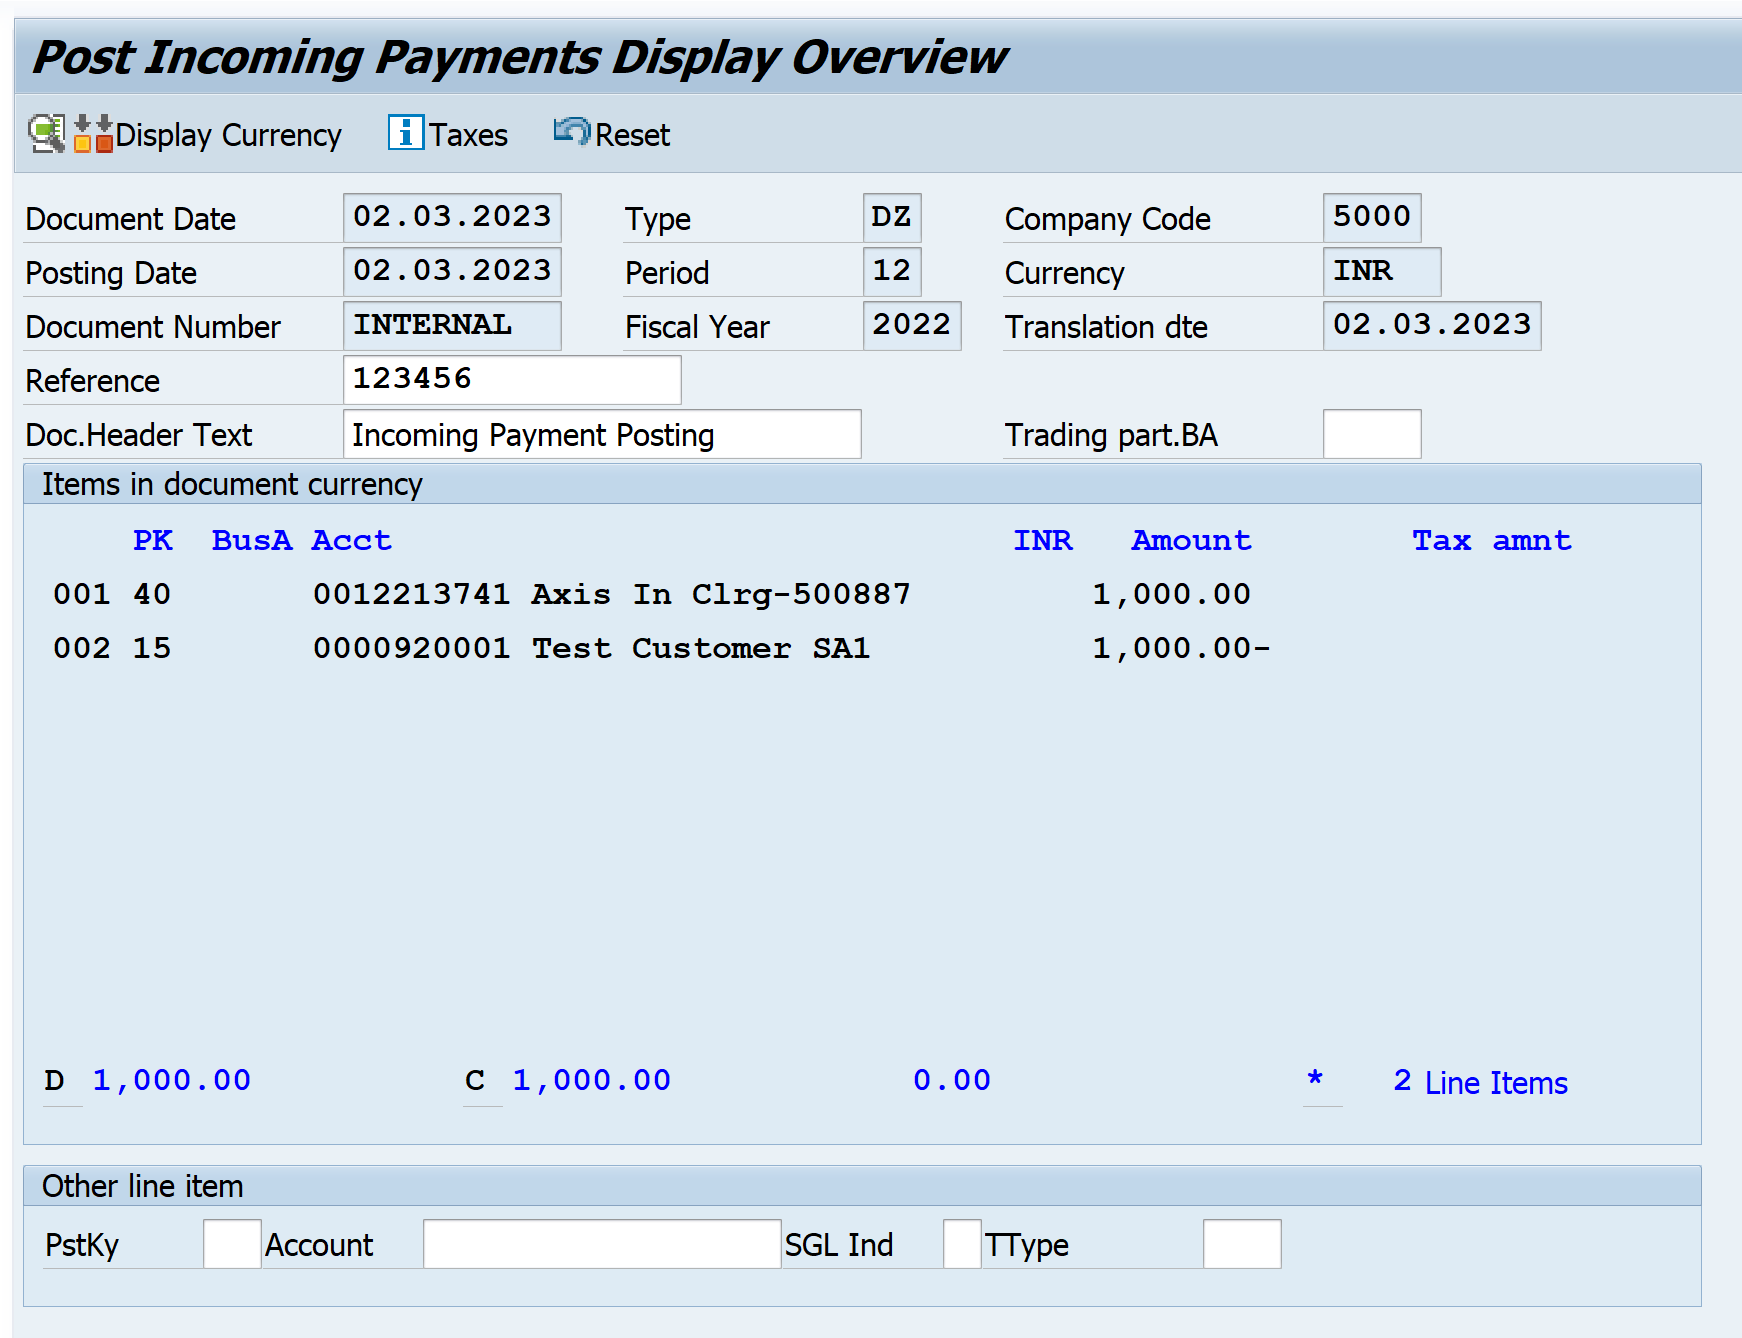Click the Fiscal Year field 2022
Viewport: 1742px width, 1338px height.
pos(912,326)
